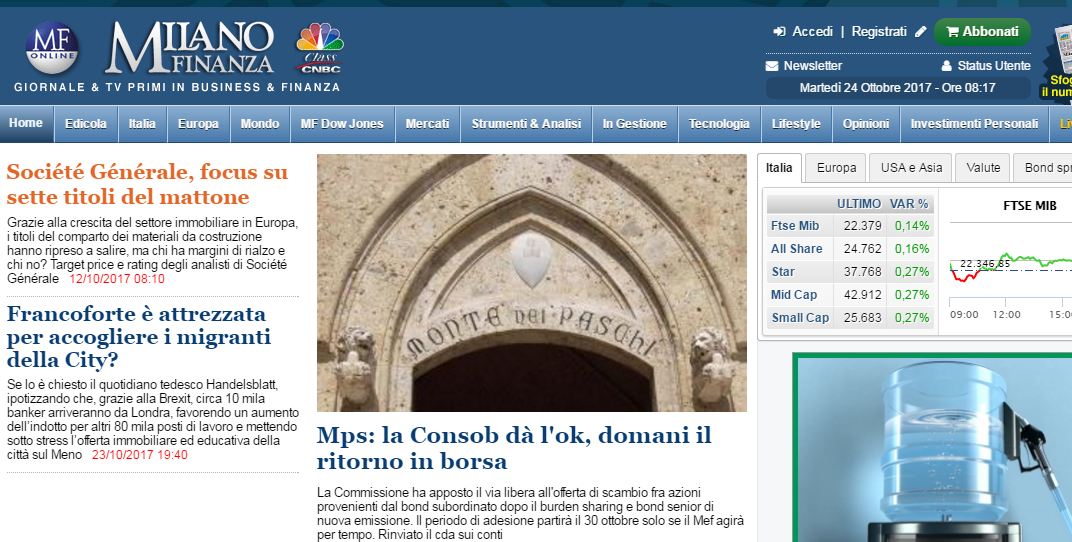Open the Strumenti & Analisi menu
This screenshot has width=1072, height=542.
pyautogui.click(x=526, y=124)
